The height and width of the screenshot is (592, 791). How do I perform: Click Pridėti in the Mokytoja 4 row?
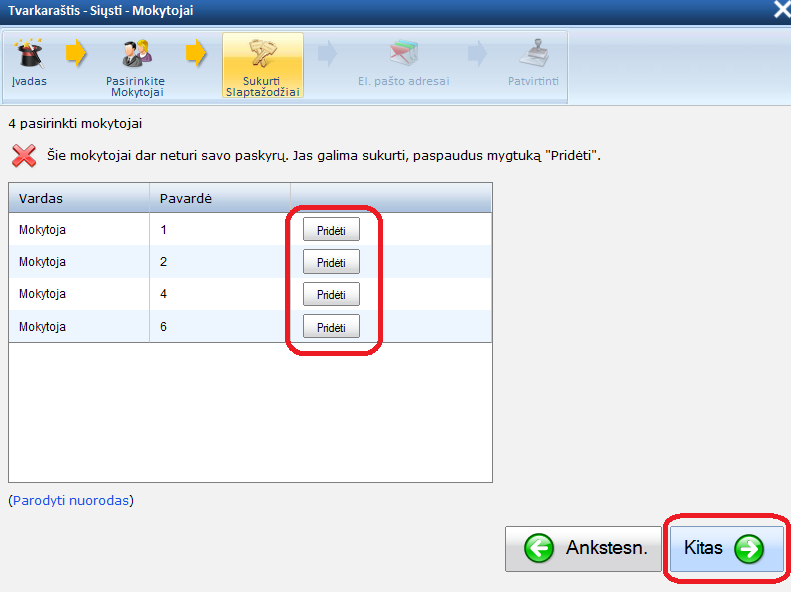click(331, 294)
